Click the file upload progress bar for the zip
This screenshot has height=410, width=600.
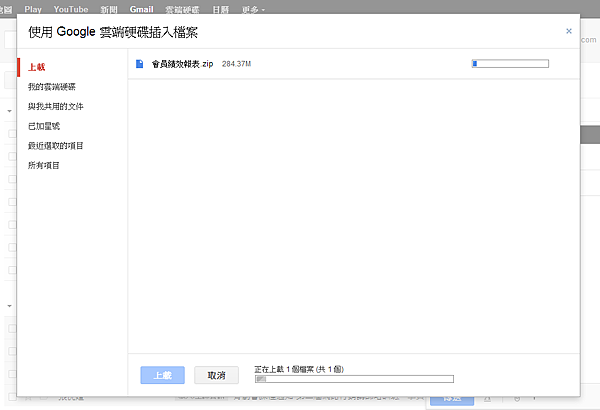(510, 64)
